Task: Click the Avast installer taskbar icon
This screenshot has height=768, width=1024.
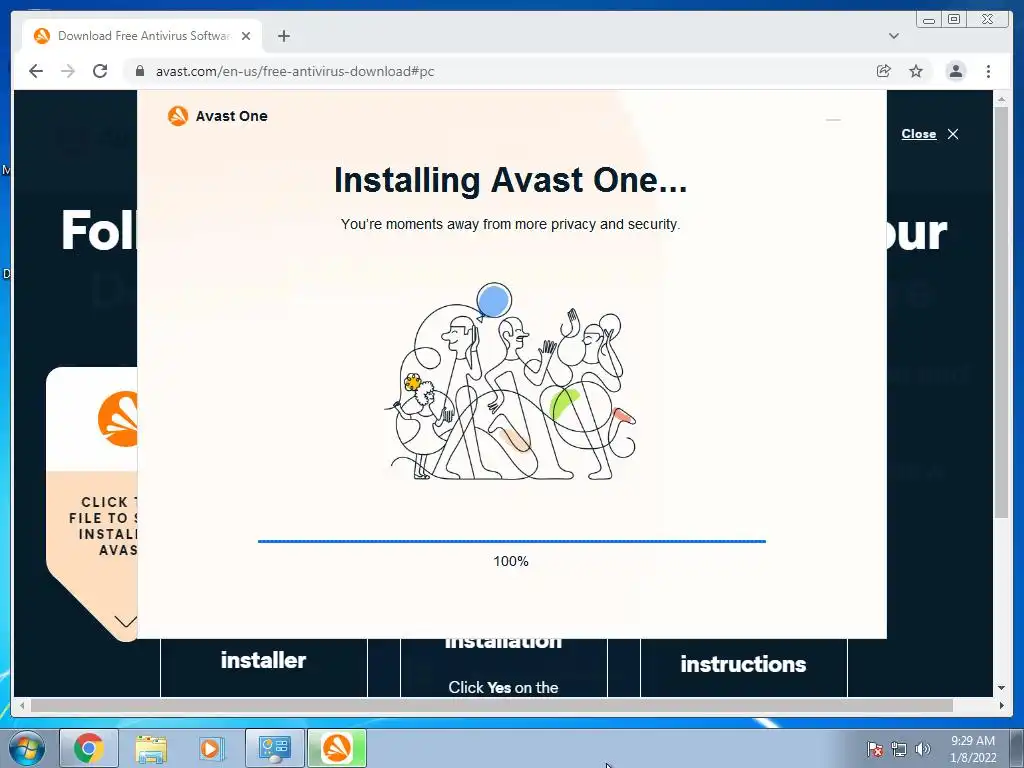Action: (337, 748)
